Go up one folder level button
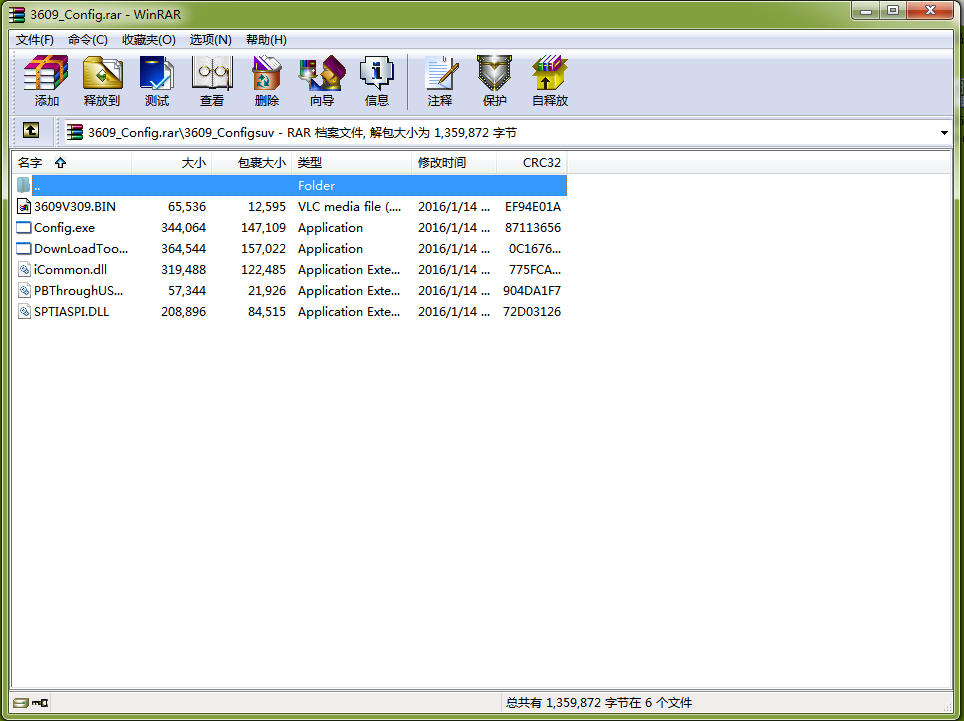 31,130
